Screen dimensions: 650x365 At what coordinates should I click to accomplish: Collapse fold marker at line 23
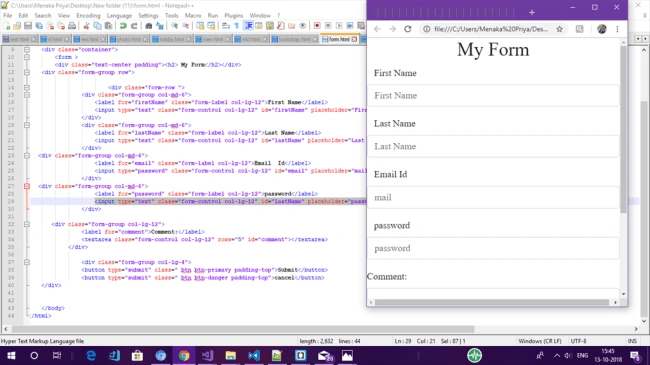click(x=27, y=156)
